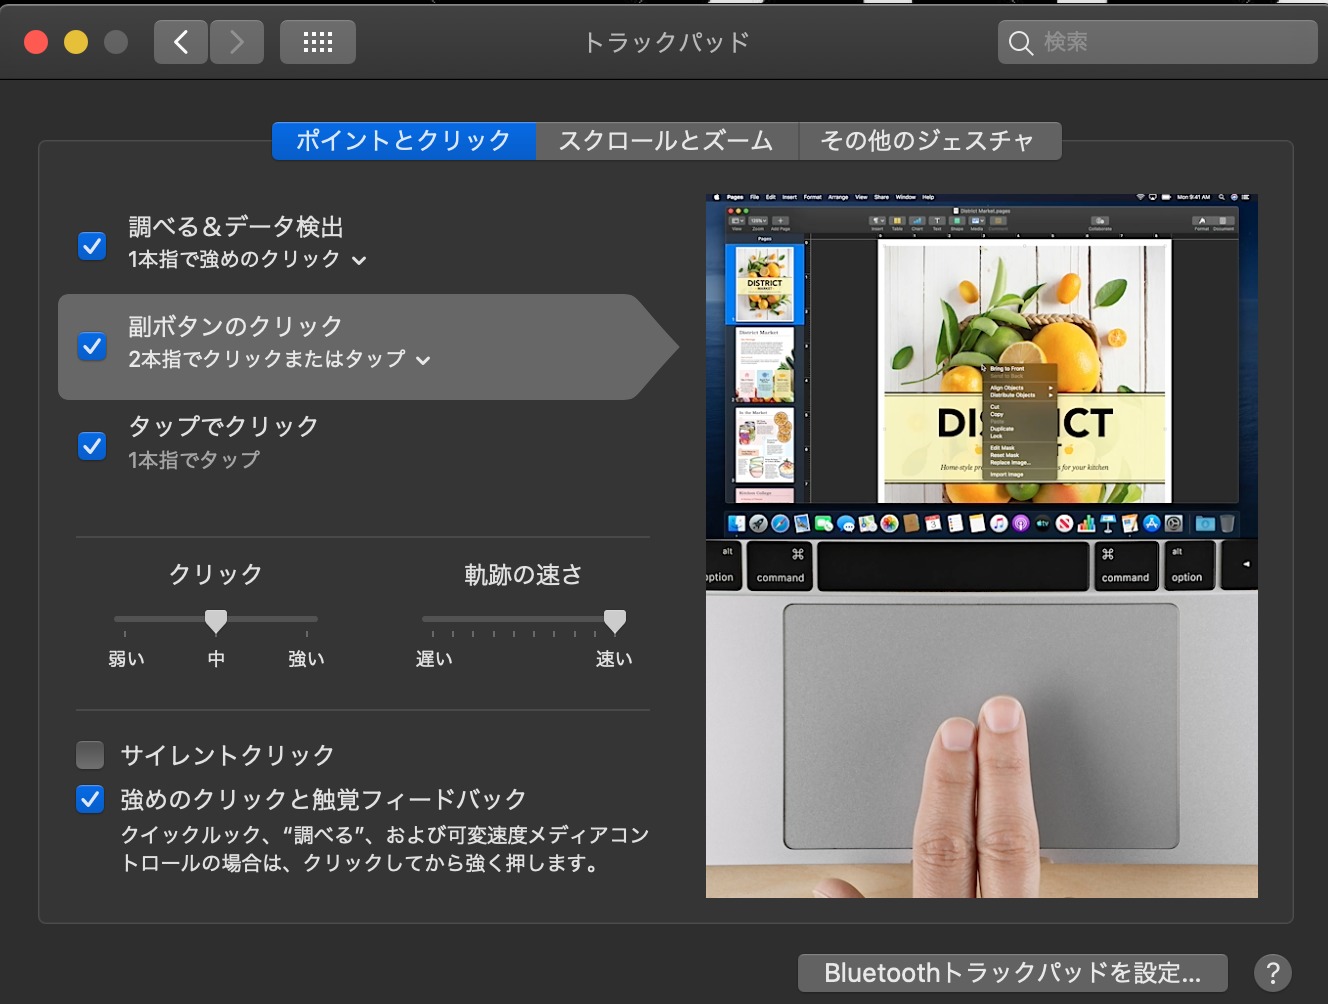
Task: Toggle 強めのクリックと触覚フィードバック checkbox
Action: pos(90,799)
